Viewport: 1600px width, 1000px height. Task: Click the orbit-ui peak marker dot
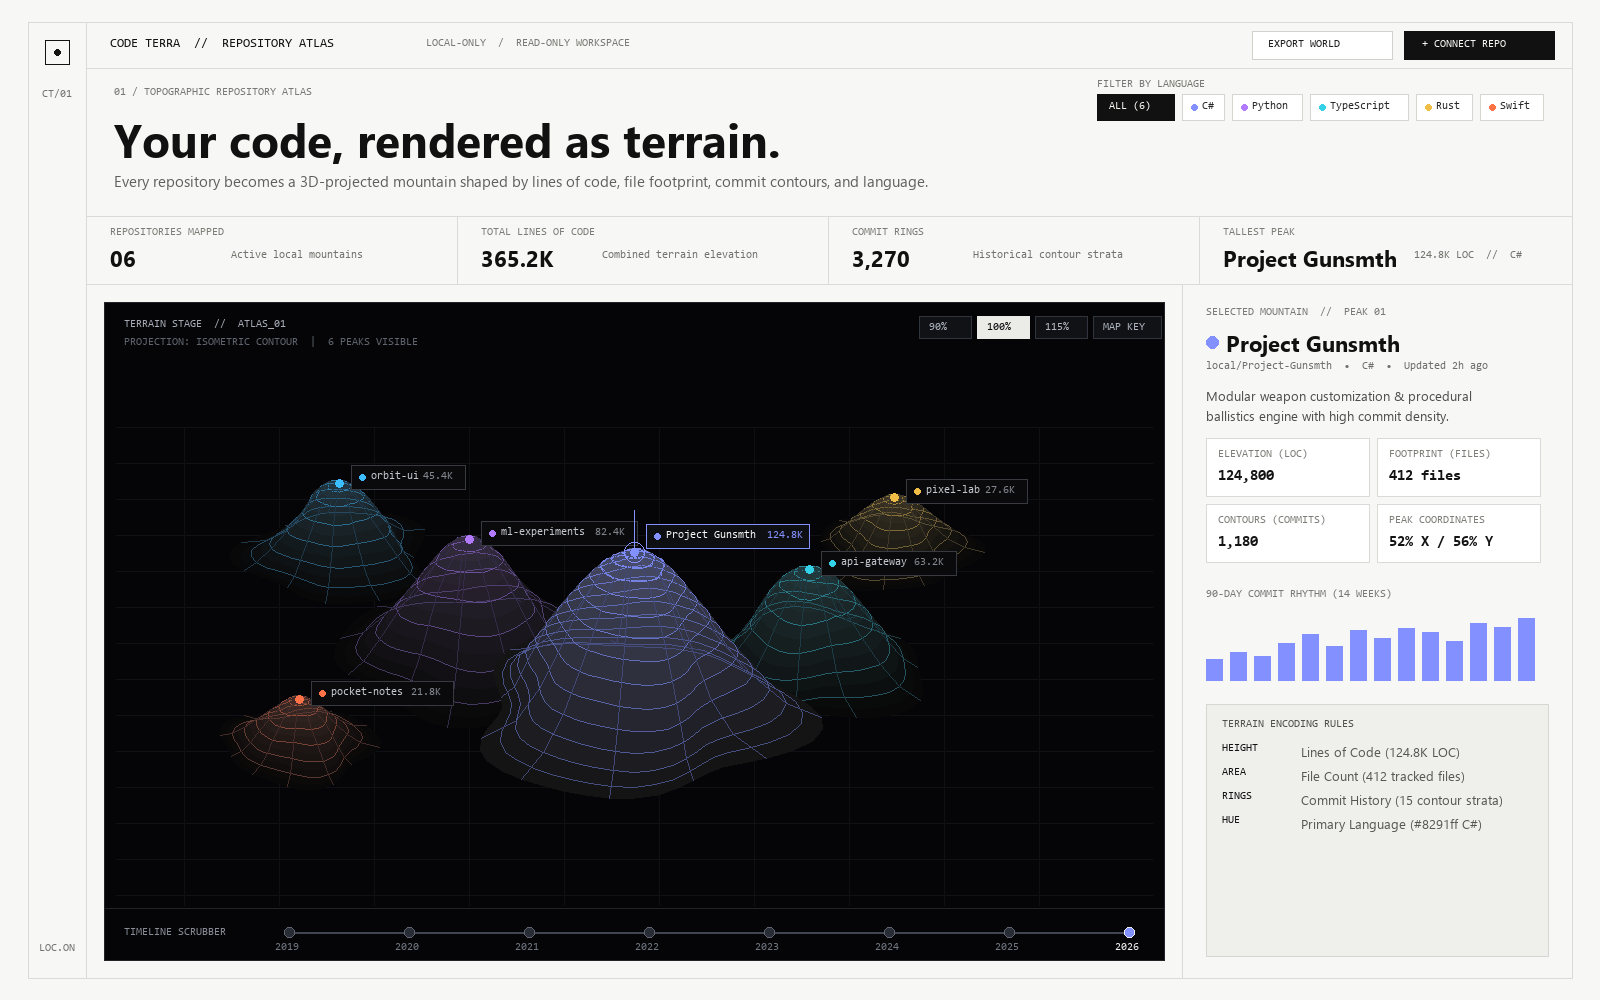pos(339,484)
